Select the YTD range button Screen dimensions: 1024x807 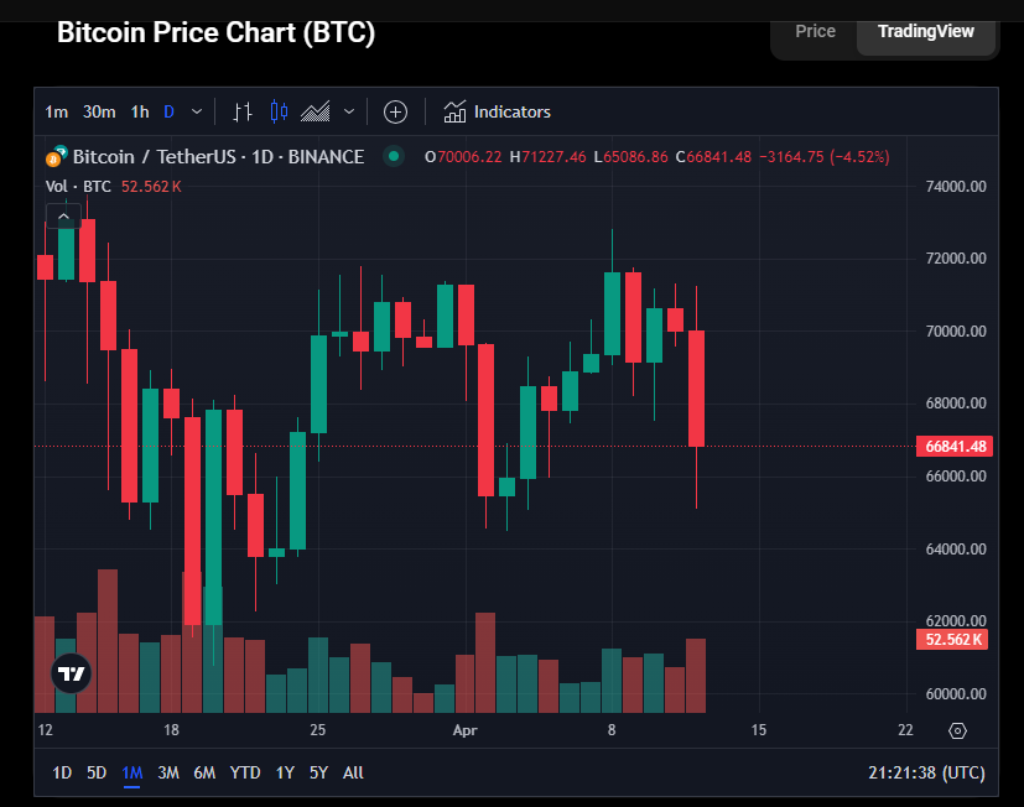[245, 773]
